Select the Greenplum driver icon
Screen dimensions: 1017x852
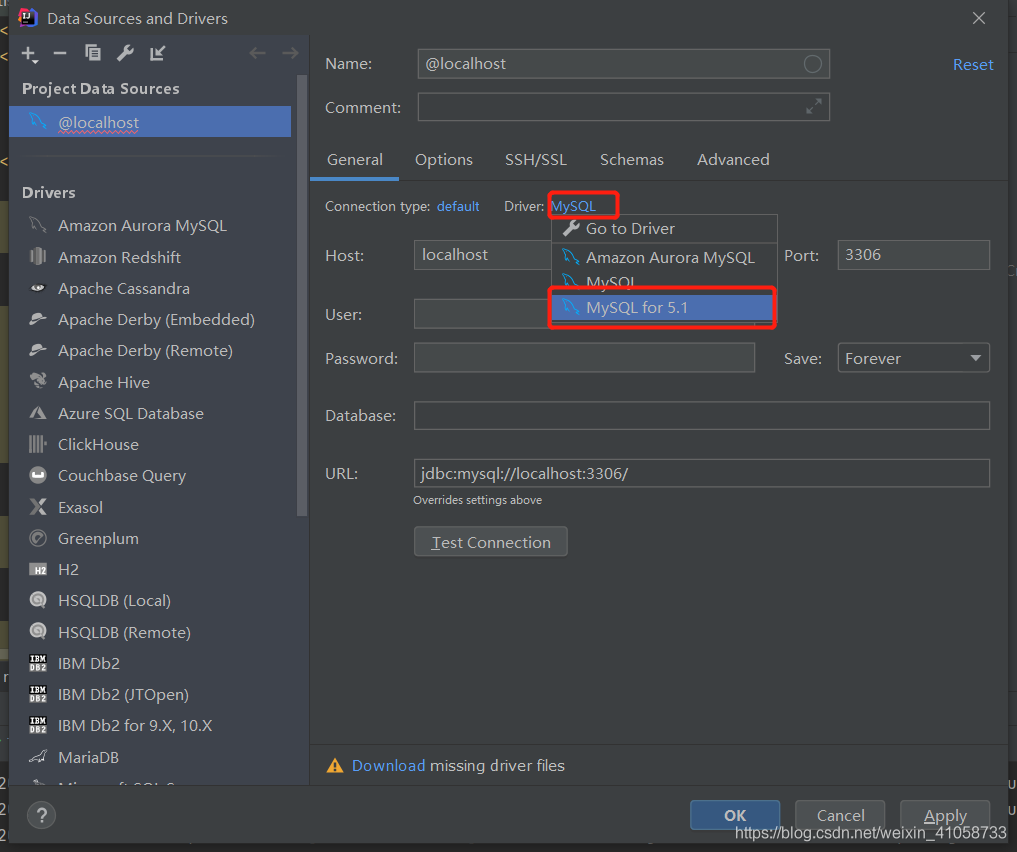(38, 538)
